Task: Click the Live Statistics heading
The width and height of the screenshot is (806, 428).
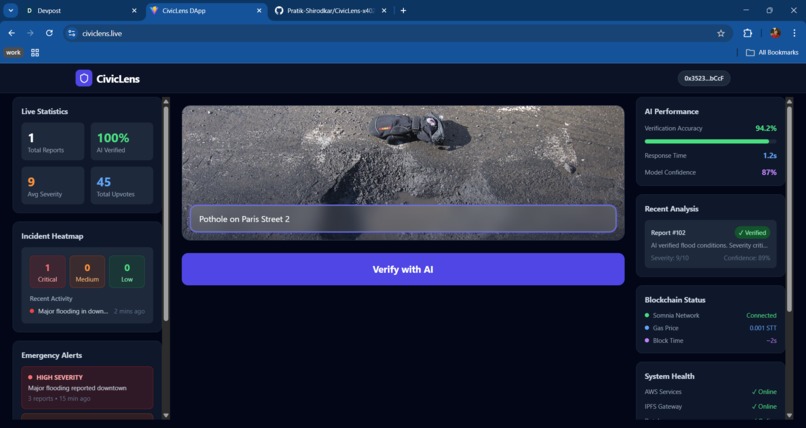Action: point(44,111)
